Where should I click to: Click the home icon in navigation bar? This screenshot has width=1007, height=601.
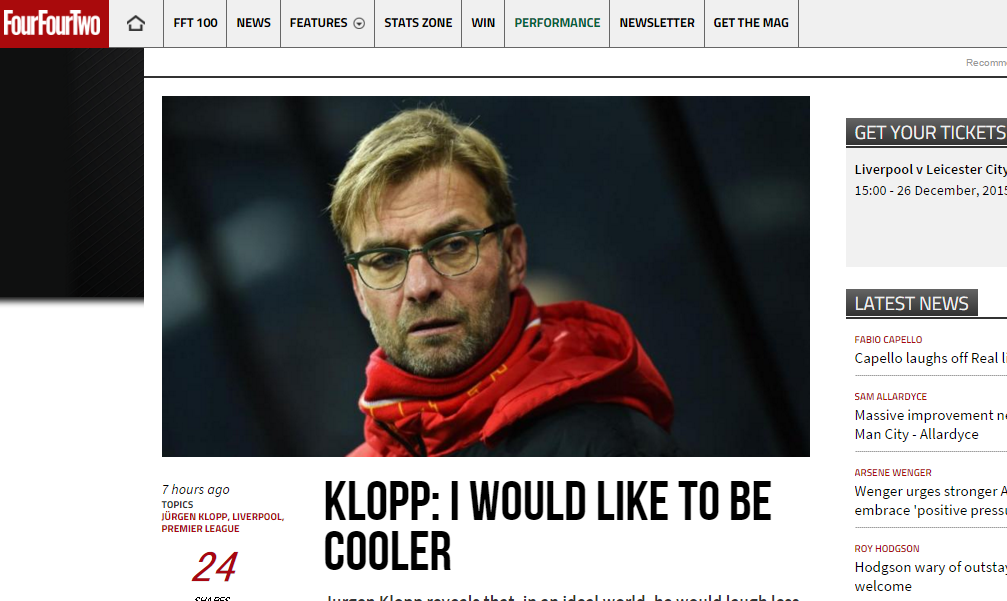(x=136, y=23)
